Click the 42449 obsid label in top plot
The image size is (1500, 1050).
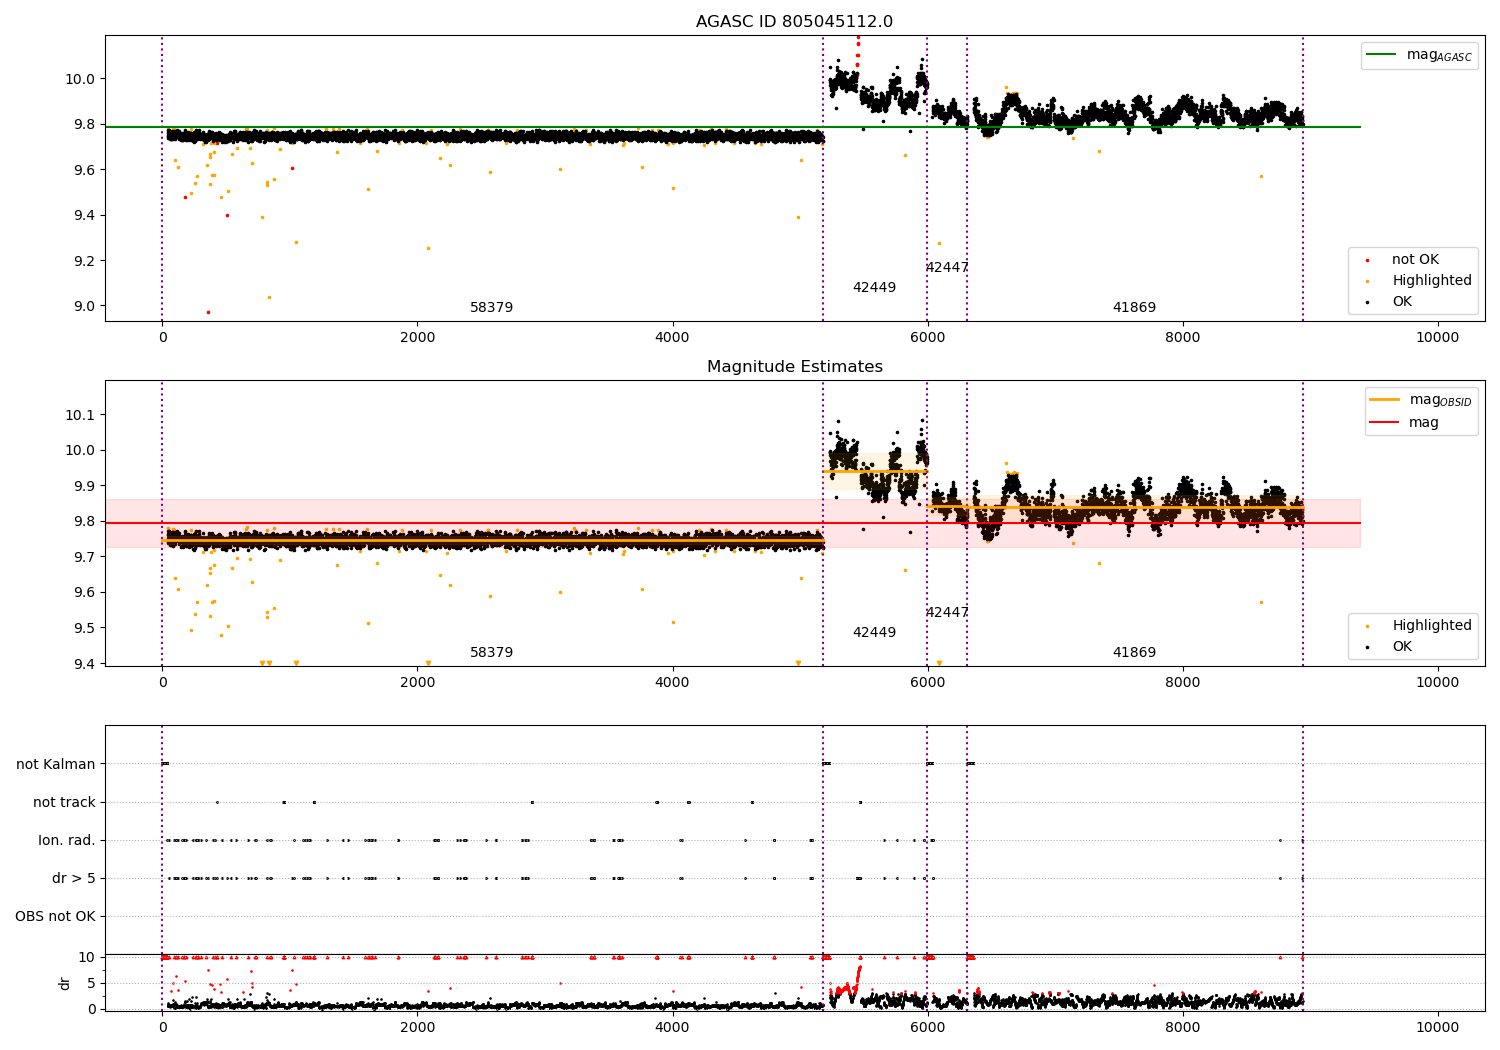pos(874,288)
